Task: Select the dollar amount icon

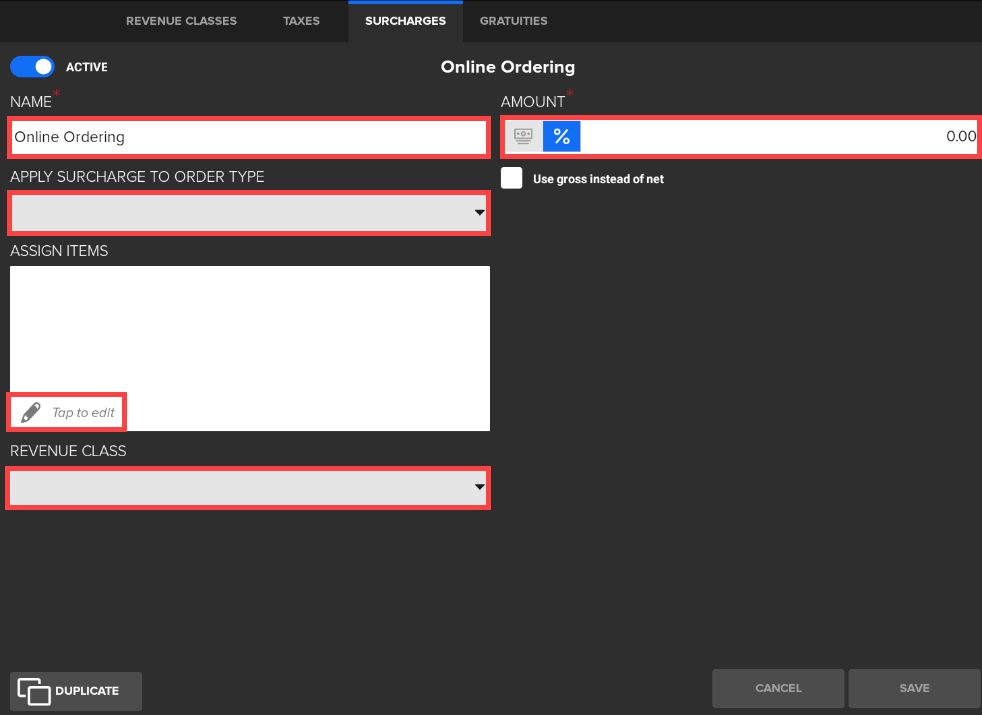Action: pyautogui.click(x=524, y=137)
